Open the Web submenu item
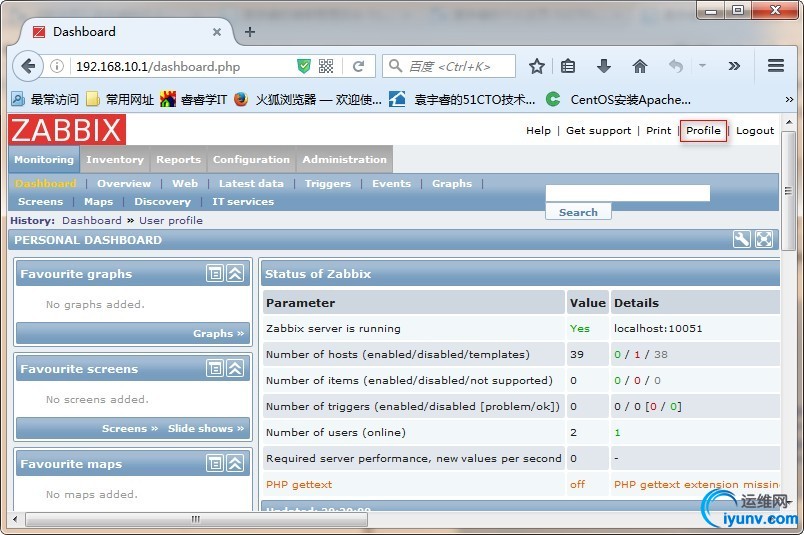The height and width of the screenshot is (535, 804). tap(185, 184)
